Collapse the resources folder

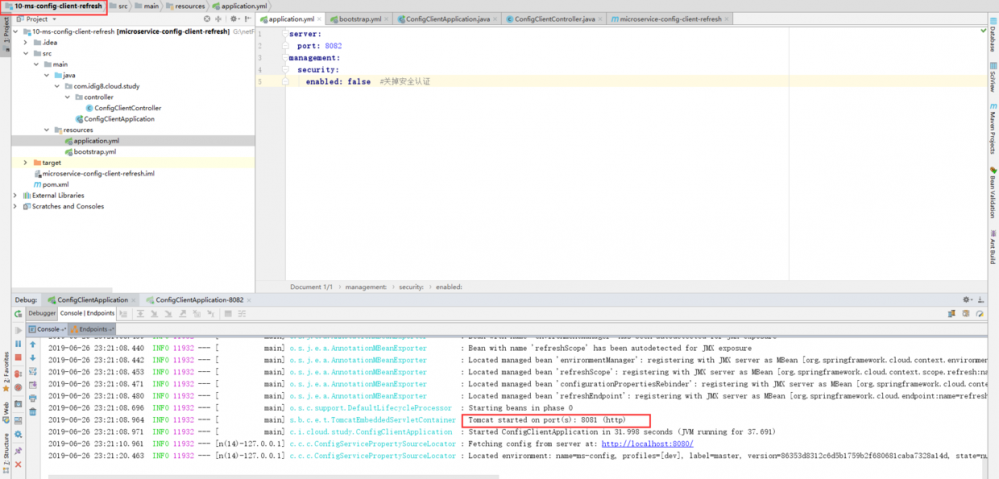pyautogui.click(x=47, y=130)
